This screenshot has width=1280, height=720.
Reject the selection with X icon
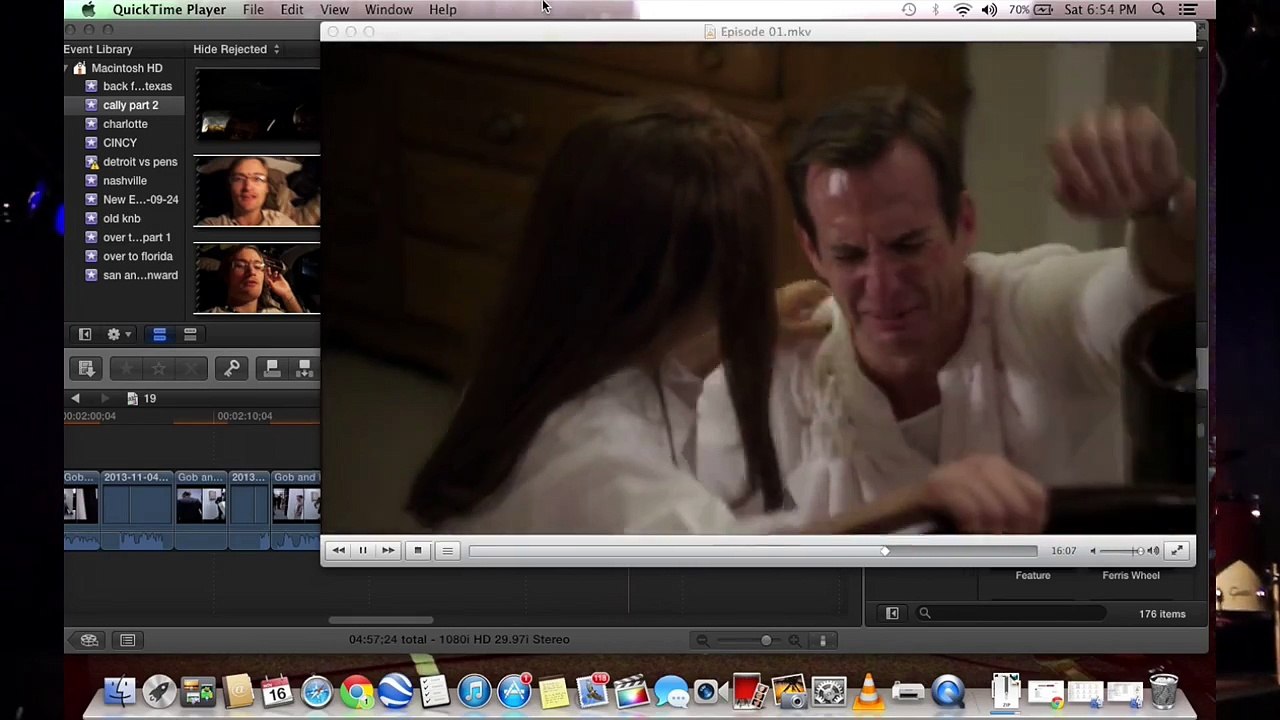(x=192, y=369)
